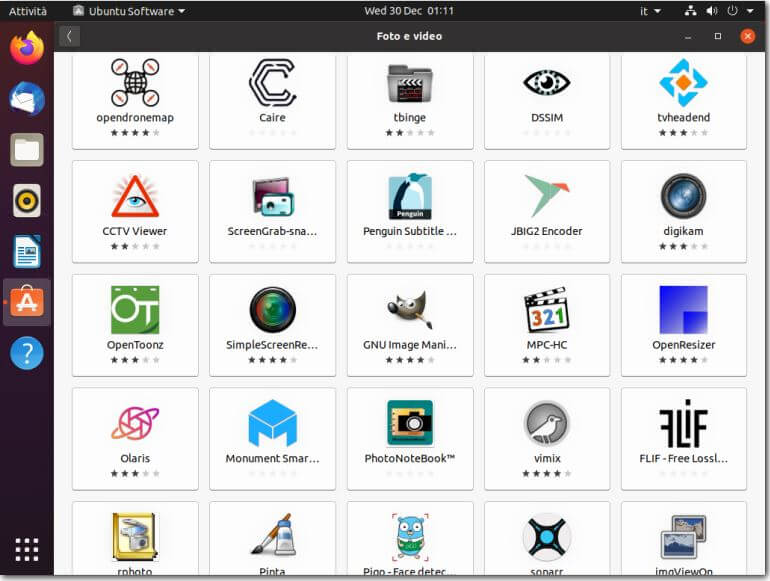Click the 'opendronemap' label
This screenshot has width=770, height=581.
[x=135, y=118]
